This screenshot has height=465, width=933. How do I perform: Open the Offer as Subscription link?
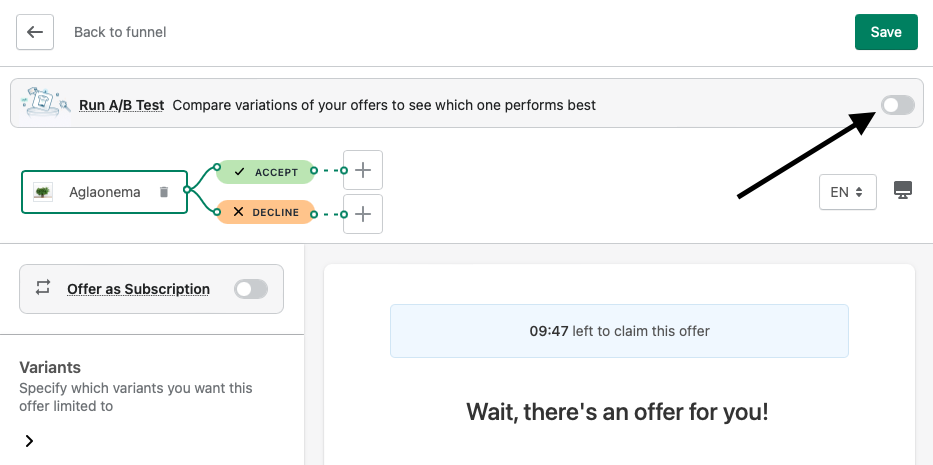click(138, 289)
